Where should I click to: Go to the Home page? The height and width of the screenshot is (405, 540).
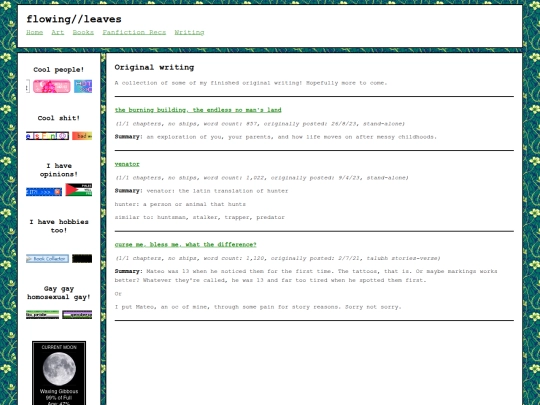[x=34, y=32]
